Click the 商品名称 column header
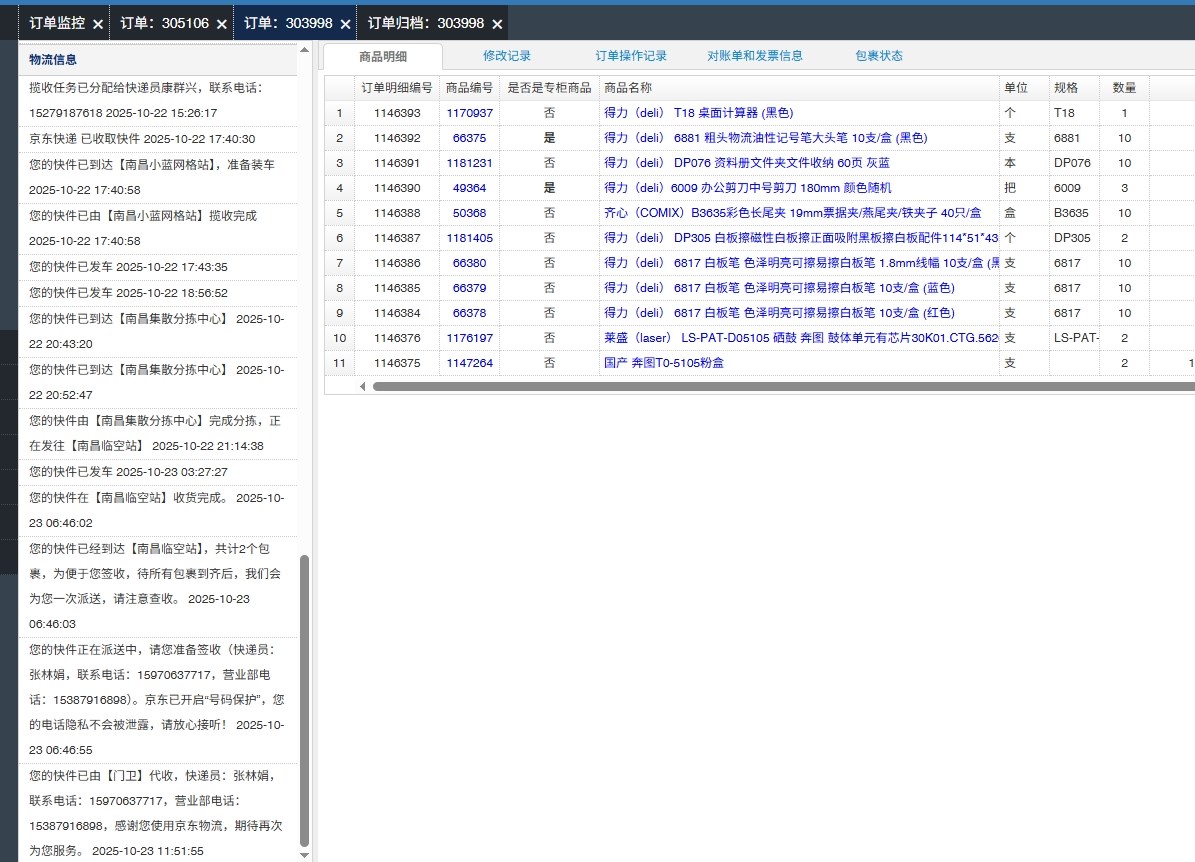This screenshot has width=1195, height=862. click(x=628, y=88)
